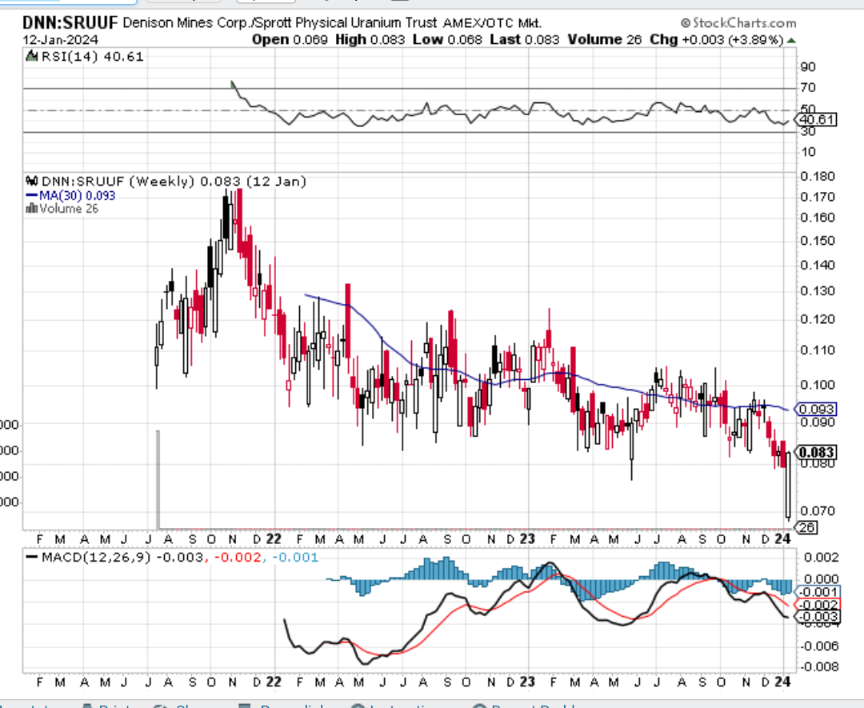This screenshot has height=708, width=864.
Task: Click the volume bars icon in legend
Action: point(31,208)
